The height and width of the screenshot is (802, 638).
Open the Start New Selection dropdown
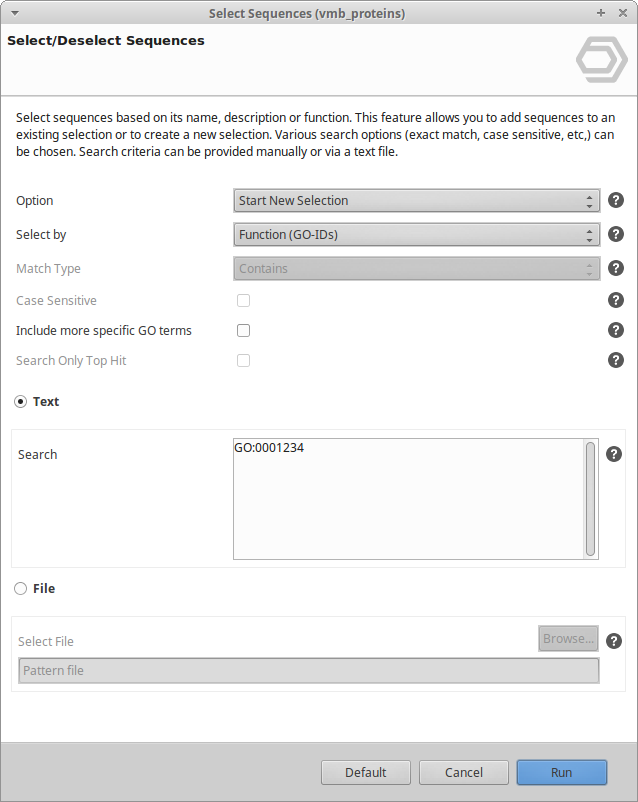pos(416,201)
